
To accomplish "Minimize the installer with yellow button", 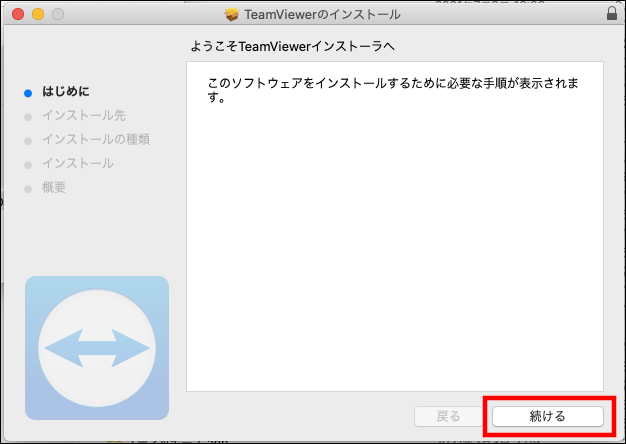I will point(38,14).
